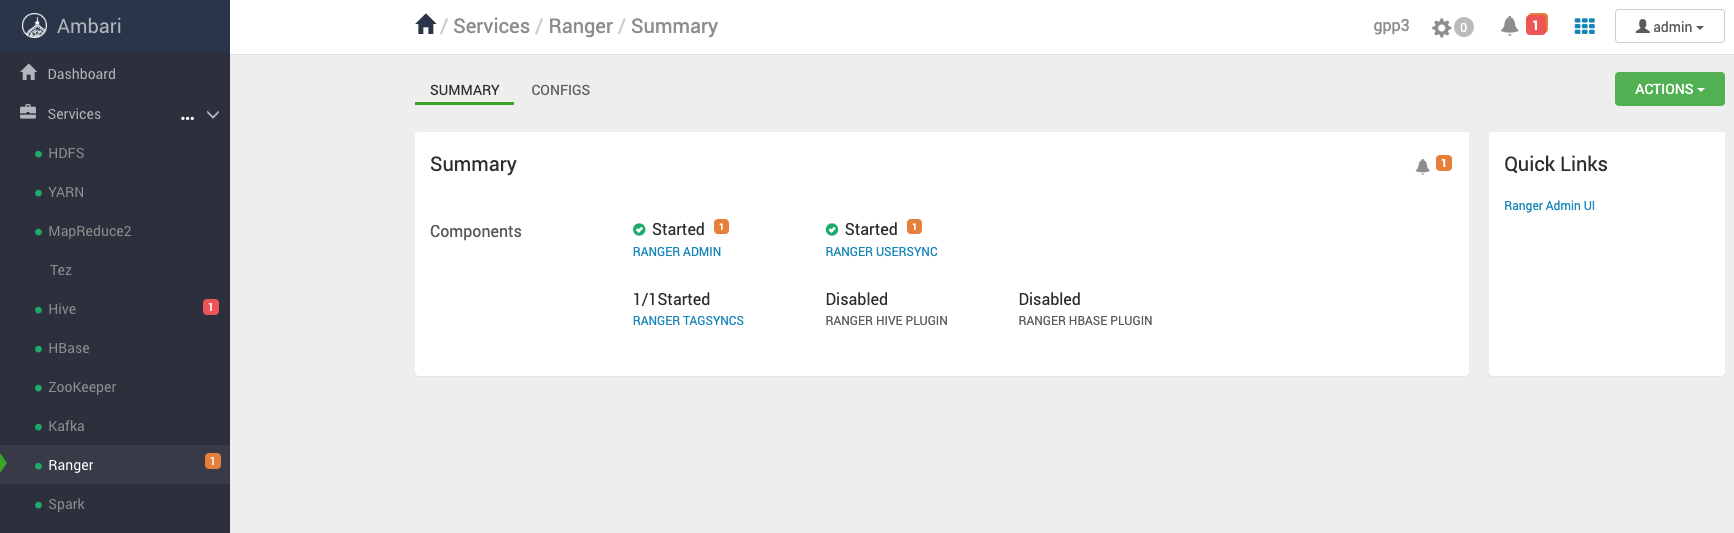Open the admin user dropdown
The height and width of the screenshot is (533, 1734).
tap(1670, 27)
